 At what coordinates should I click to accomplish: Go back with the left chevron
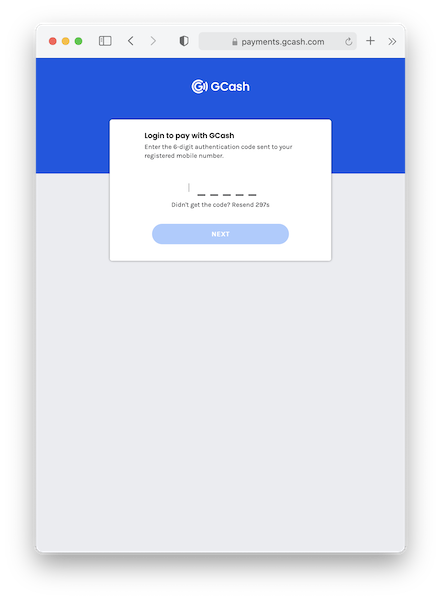[x=131, y=41]
